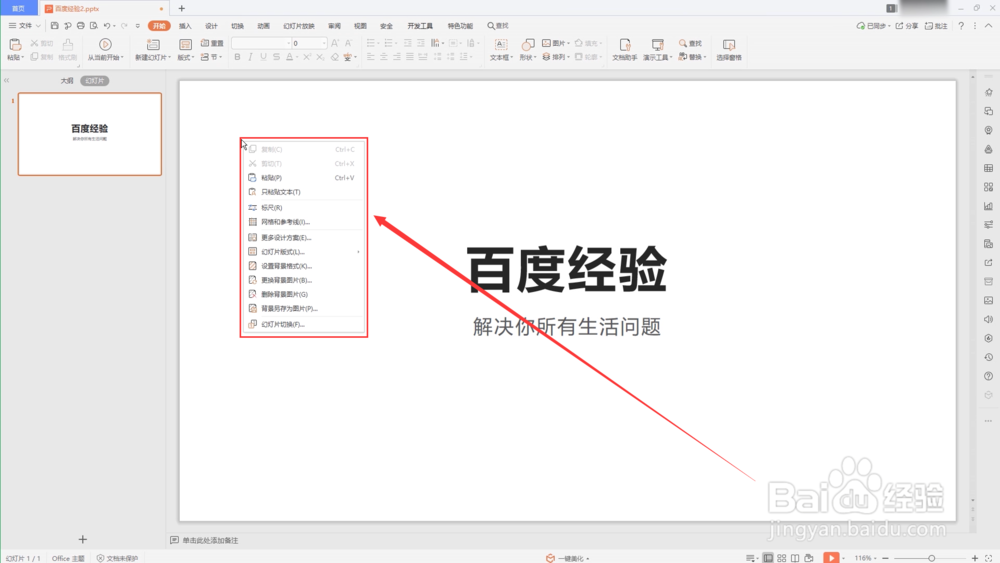Image resolution: width=1000 pixels, height=563 pixels.
Task: Toggle the notes pane icon in status bar
Action: tap(751, 558)
